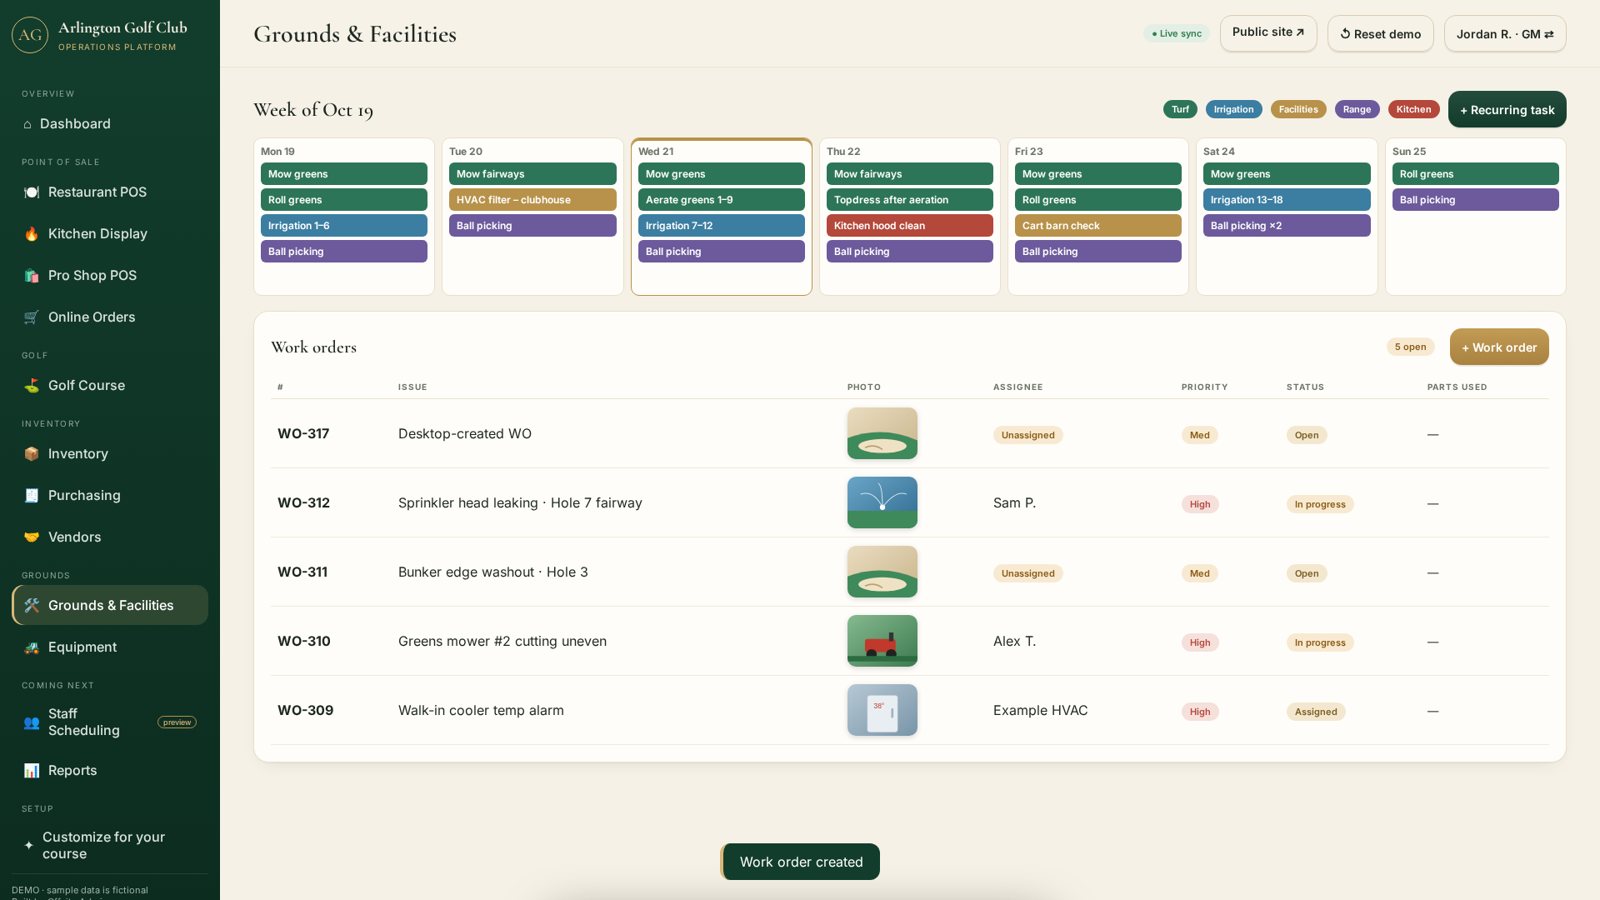This screenshot has width=1600, height=900.
Task: Add a new Recurring task
Action: [x=1507, y=109]
